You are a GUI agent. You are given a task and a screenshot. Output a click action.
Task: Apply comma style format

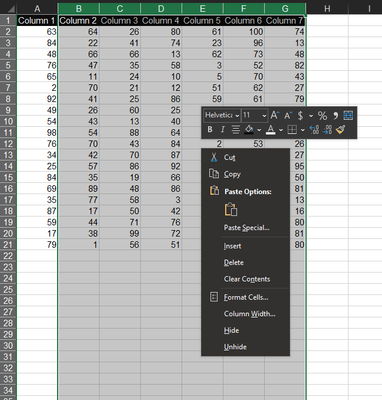335,115
